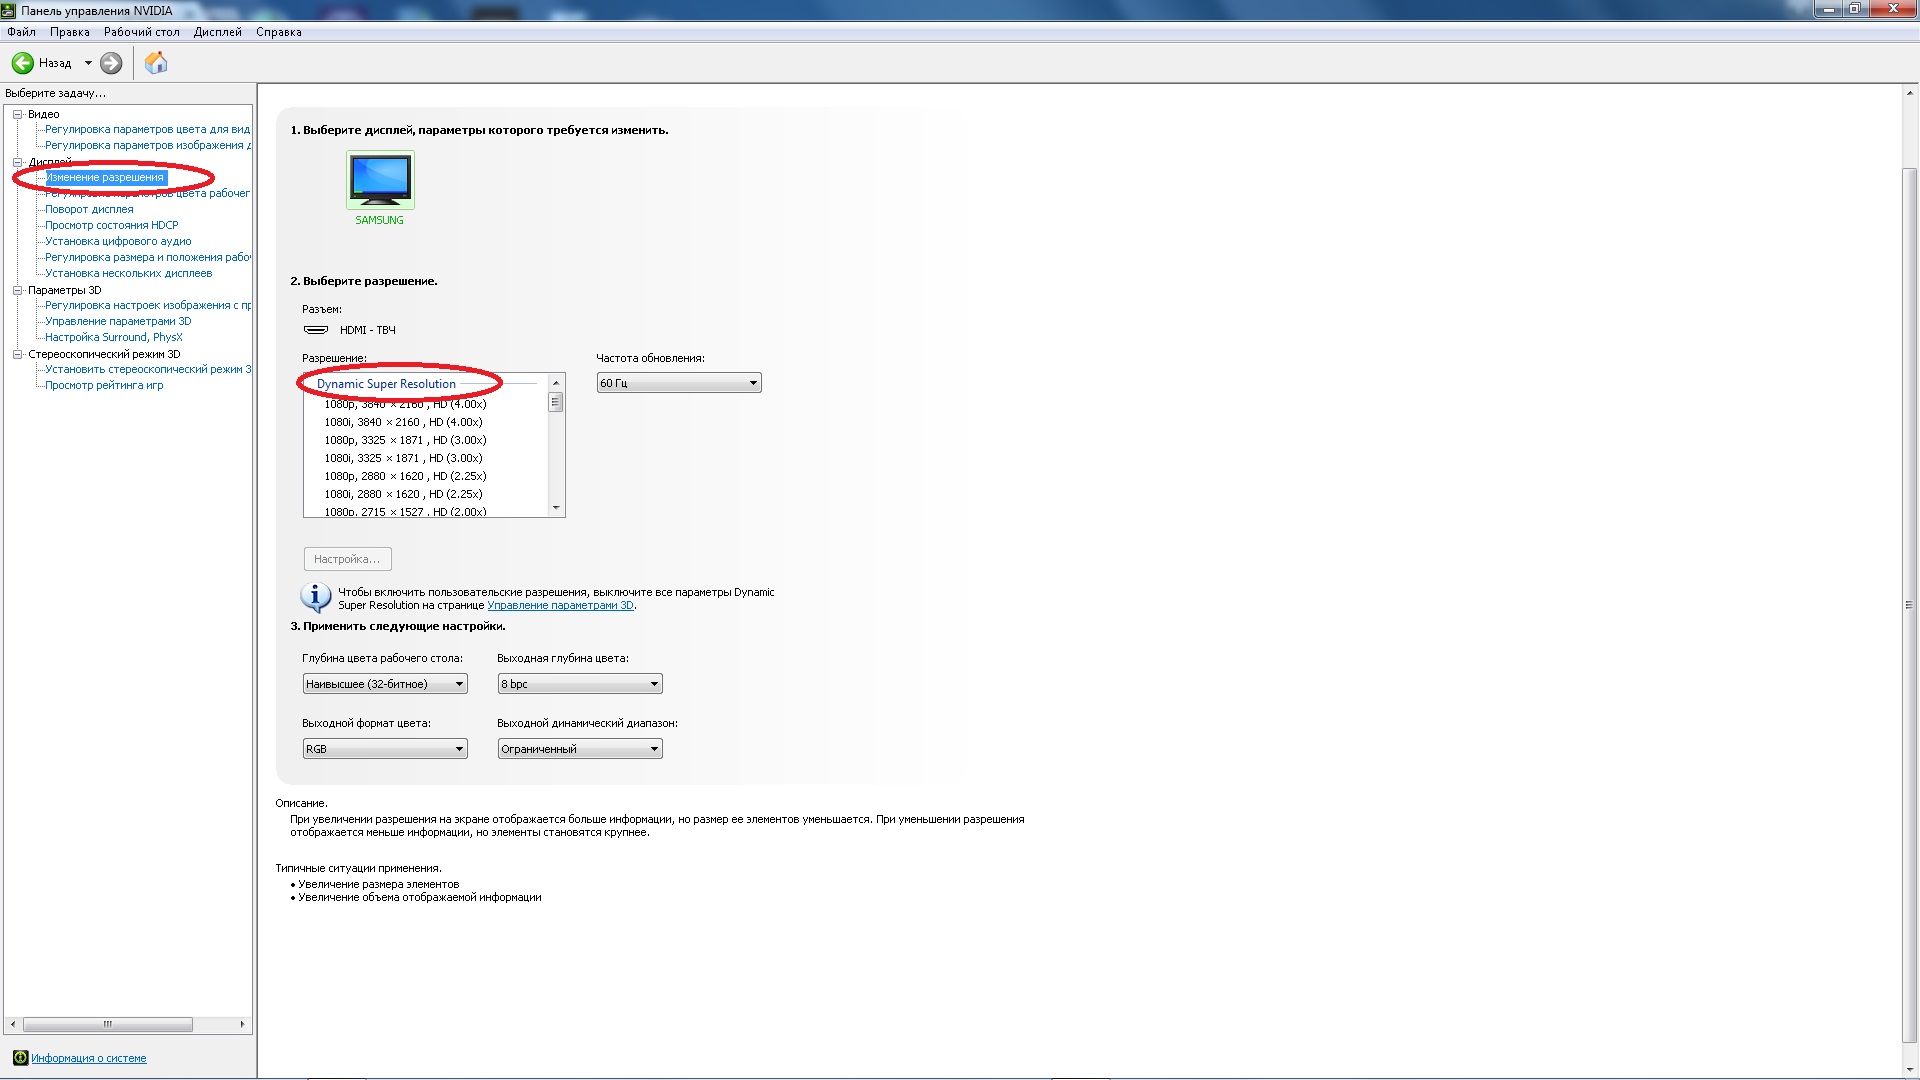Open Выходной формат цвета RGB dropdown
This screenshot has width=1920, height=1080.
tap(385, 749)
